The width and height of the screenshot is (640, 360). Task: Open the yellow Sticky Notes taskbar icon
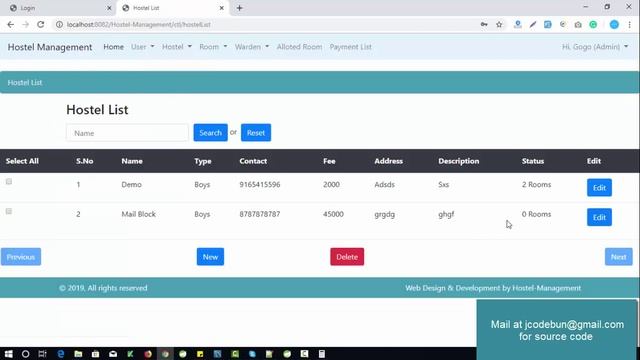click(200, 354)
